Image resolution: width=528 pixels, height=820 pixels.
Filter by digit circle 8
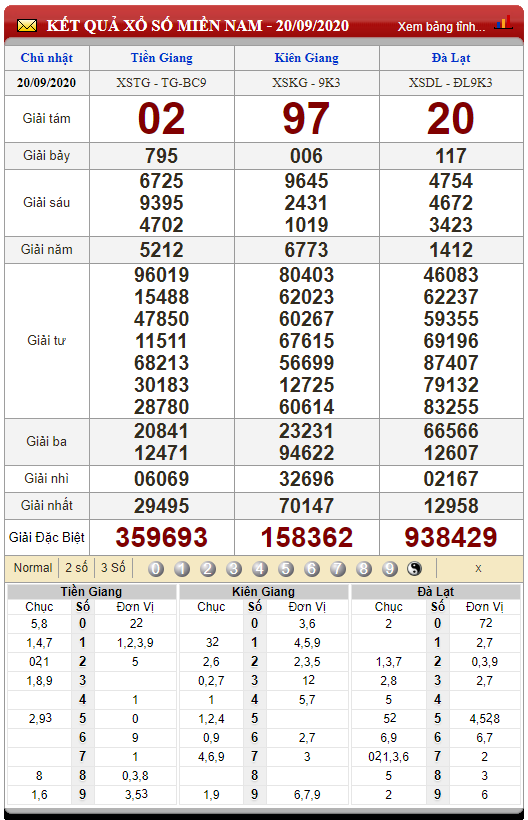click(364, 568)
